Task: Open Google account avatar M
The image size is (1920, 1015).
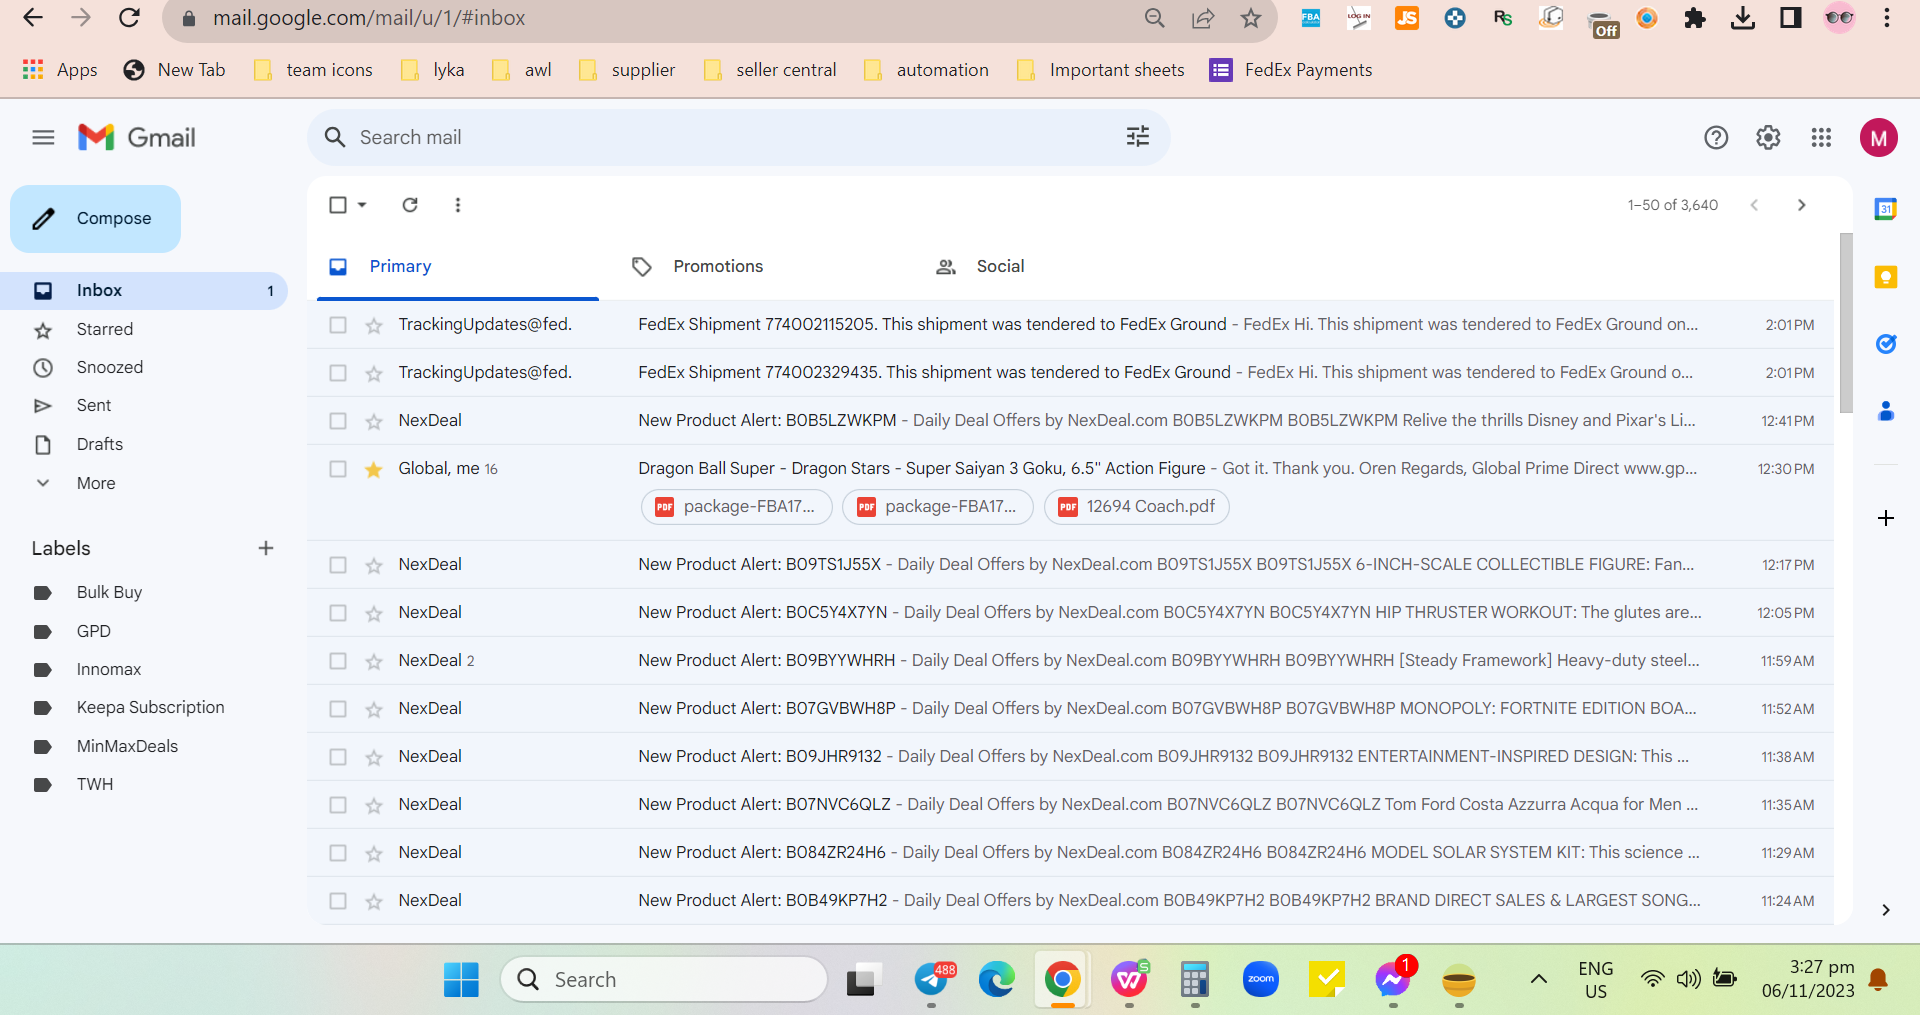Action: click(x=1879, y=138)
